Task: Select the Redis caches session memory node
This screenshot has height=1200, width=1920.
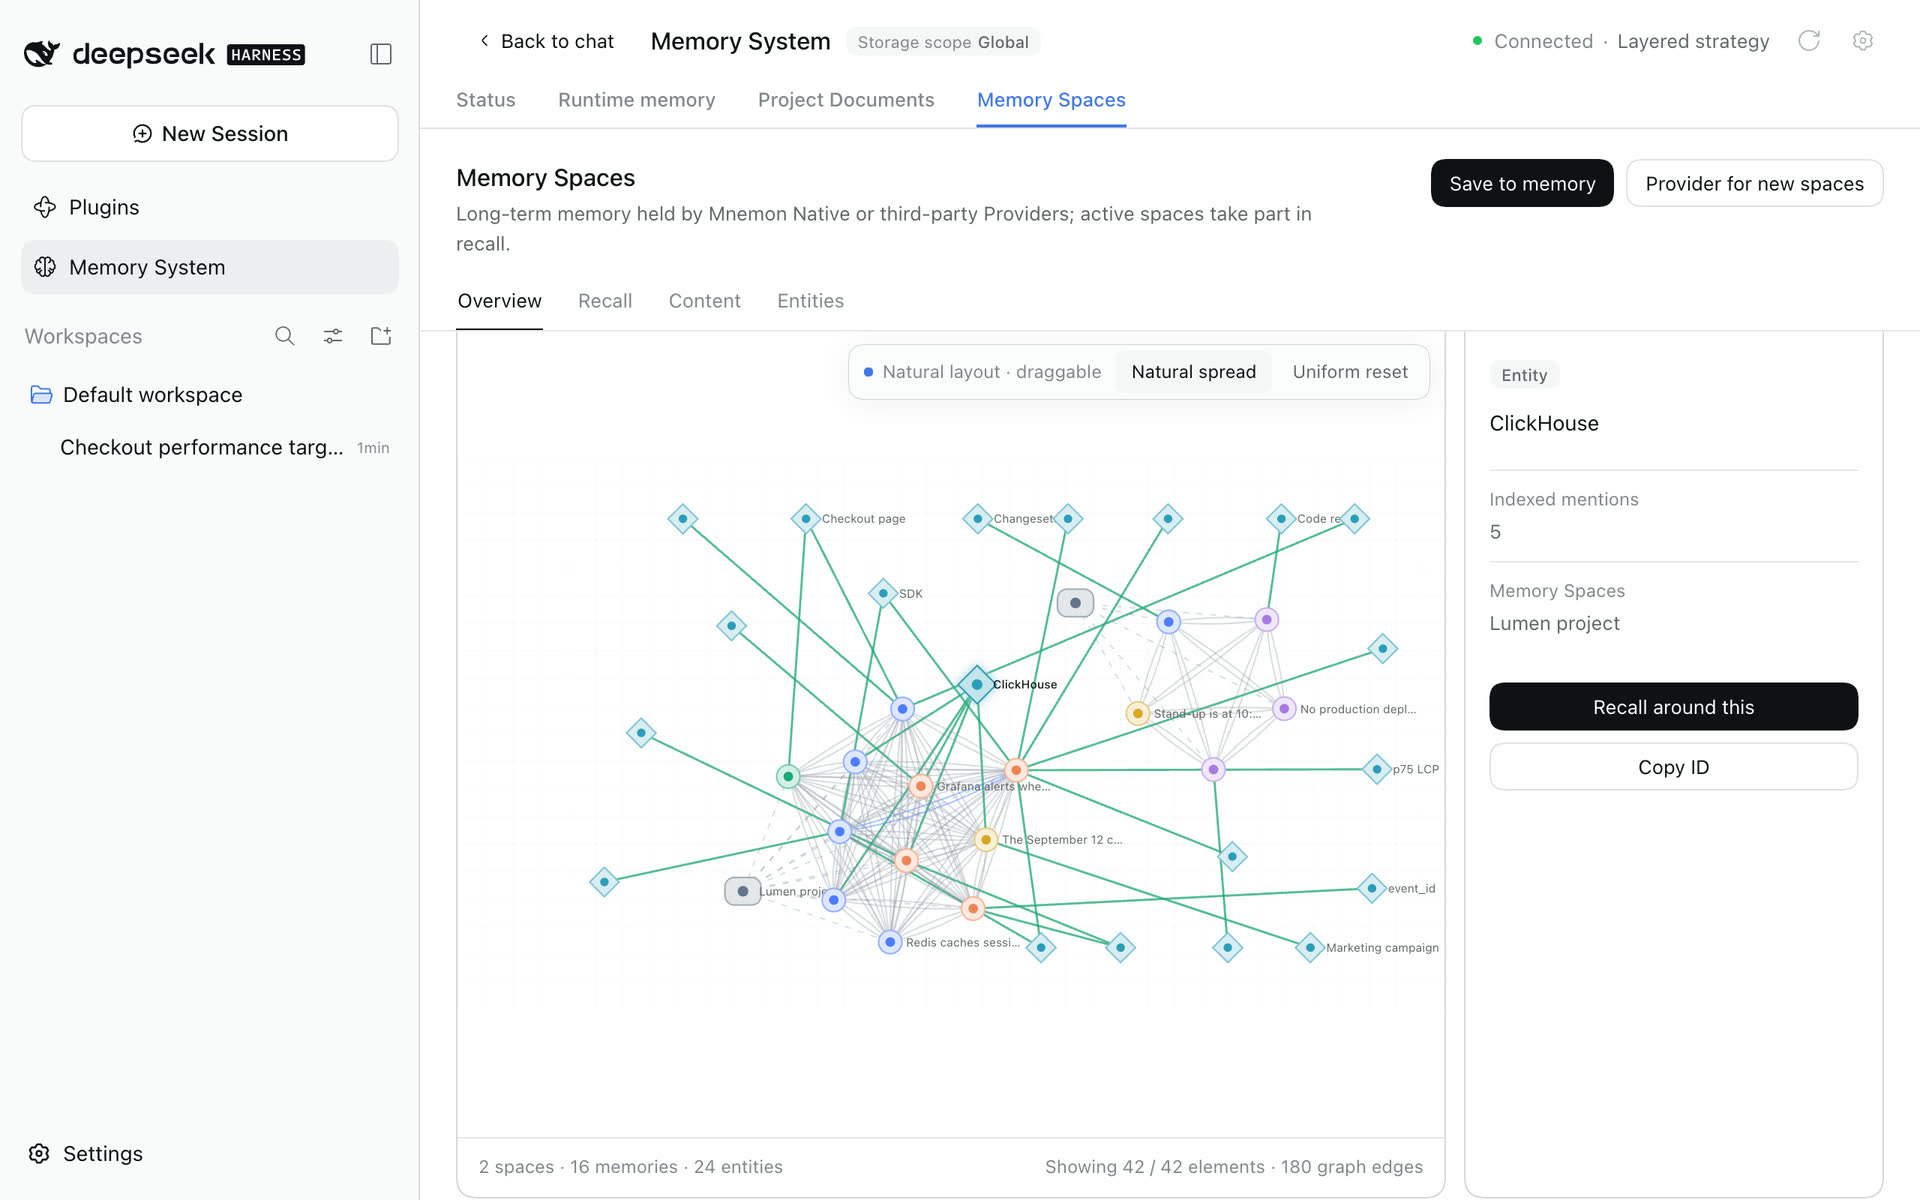Action: (890, 942)
